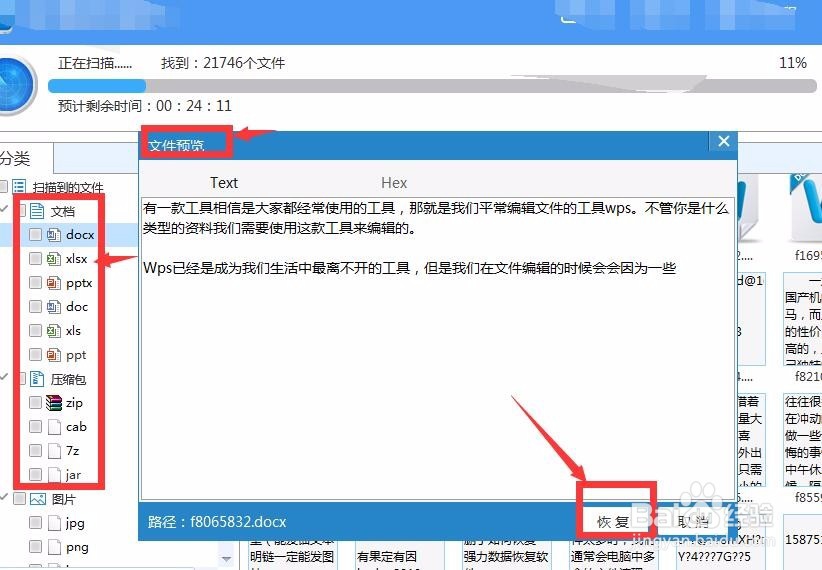Select the 文档 tree label
The height and width of the screenshot is (570, 822).
coord(63,211)
